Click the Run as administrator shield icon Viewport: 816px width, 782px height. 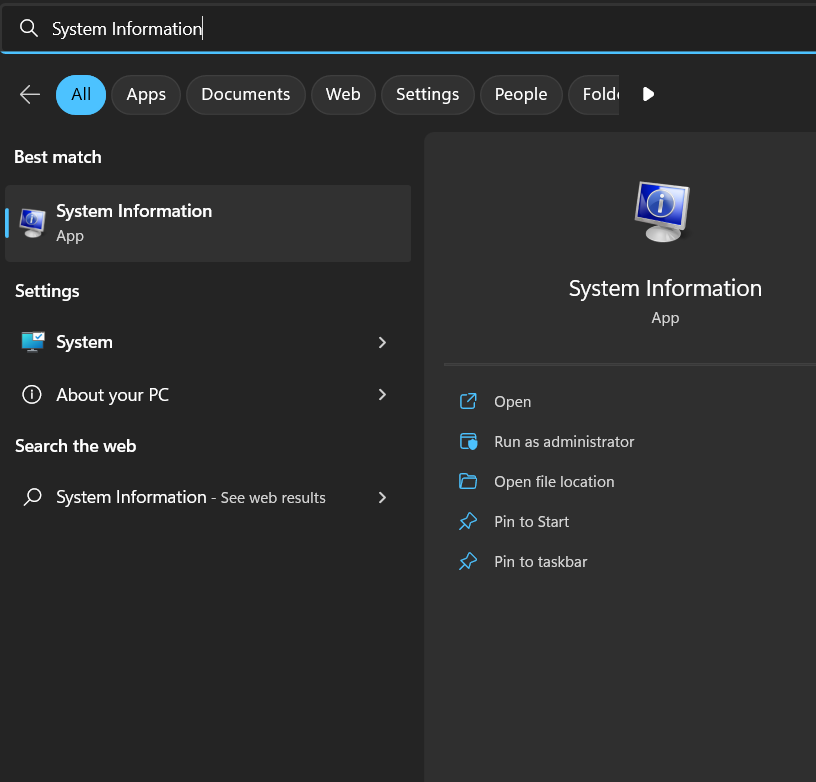pos(468,441)
